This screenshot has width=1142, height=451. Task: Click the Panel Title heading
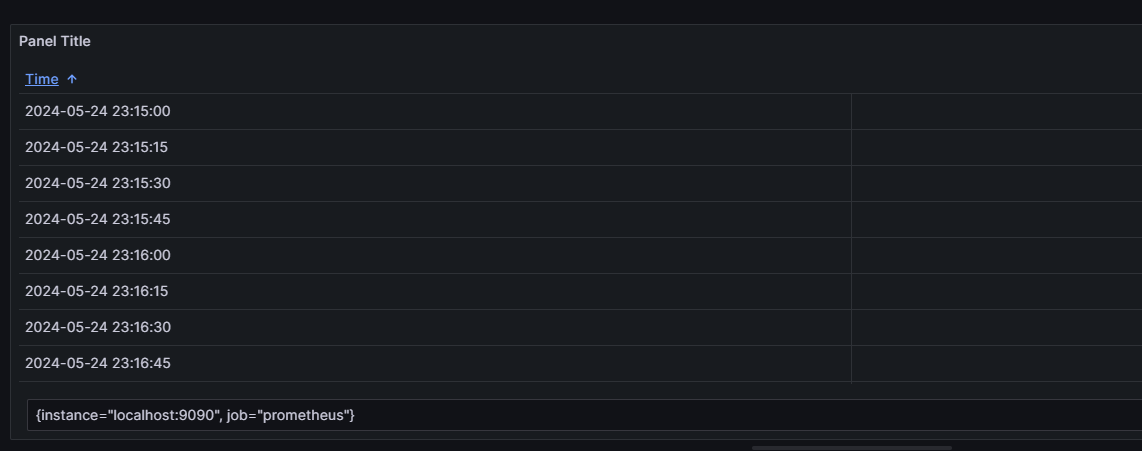55,41
